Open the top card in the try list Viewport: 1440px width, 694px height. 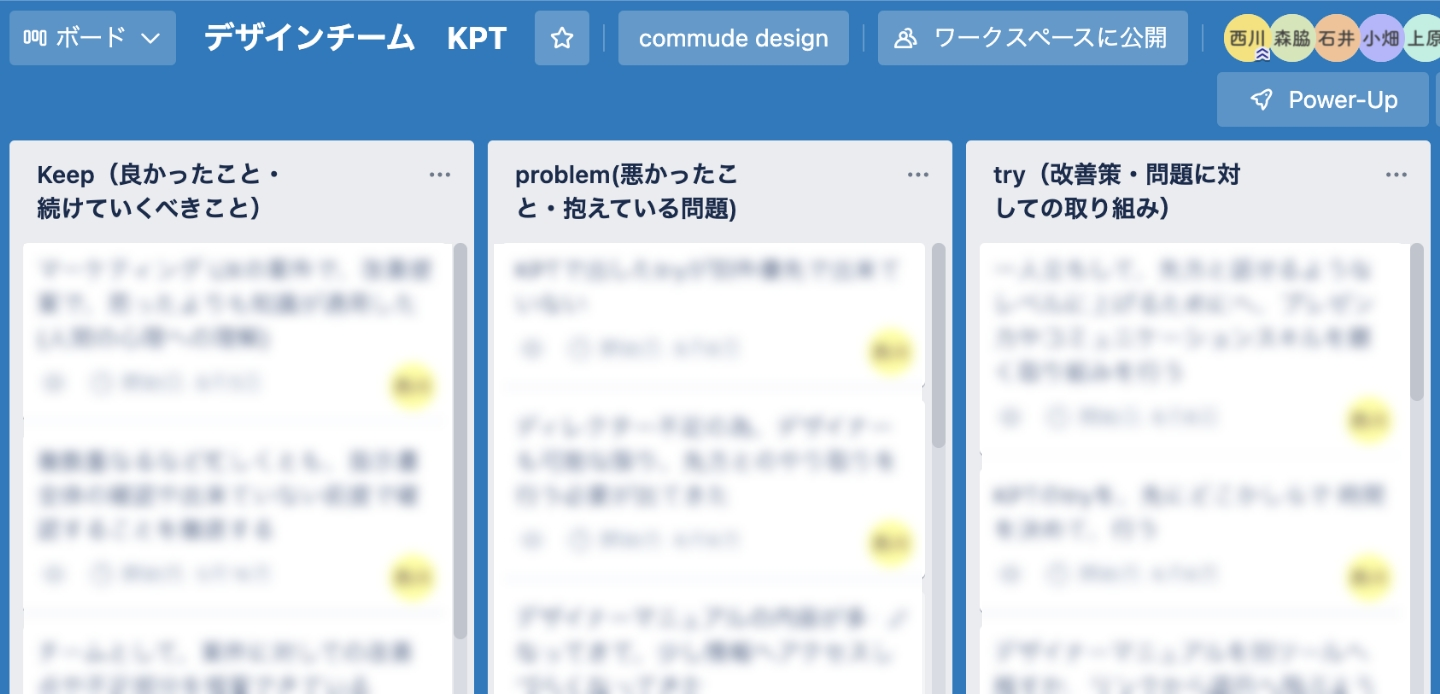[x=1194, y=347]
